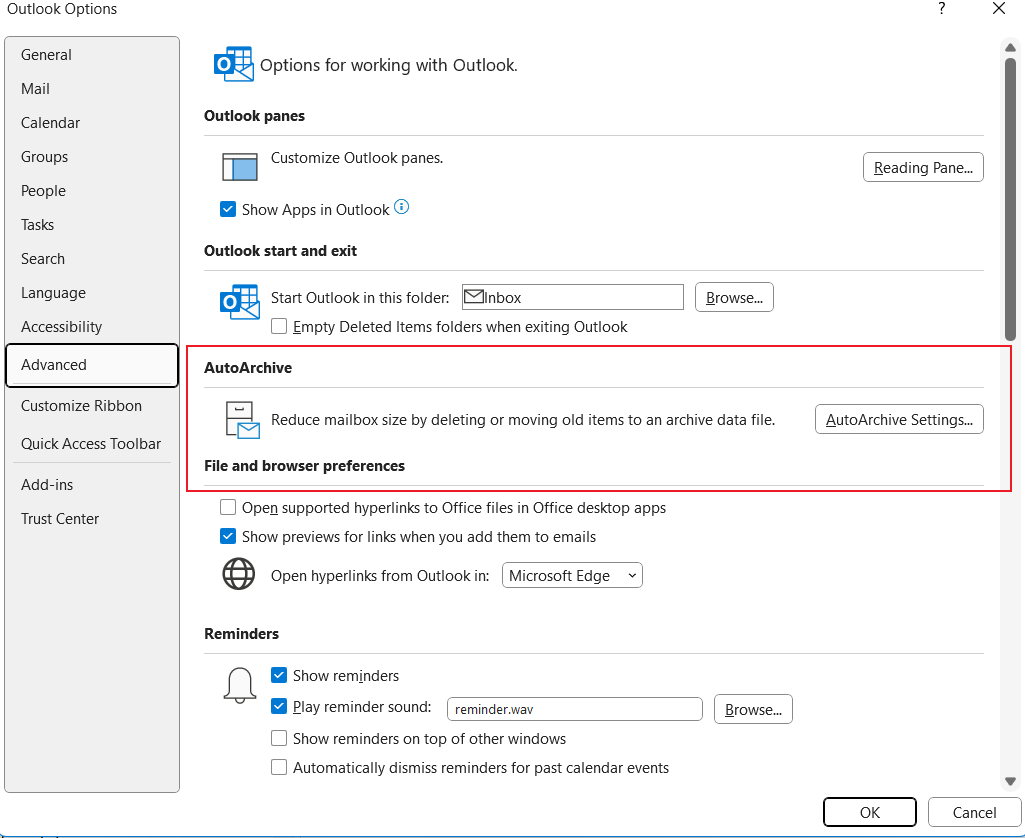This screenshot has height=838, width=1025.
Task: Click the Outlook panes customization icon
Action: tap(239, 166)
